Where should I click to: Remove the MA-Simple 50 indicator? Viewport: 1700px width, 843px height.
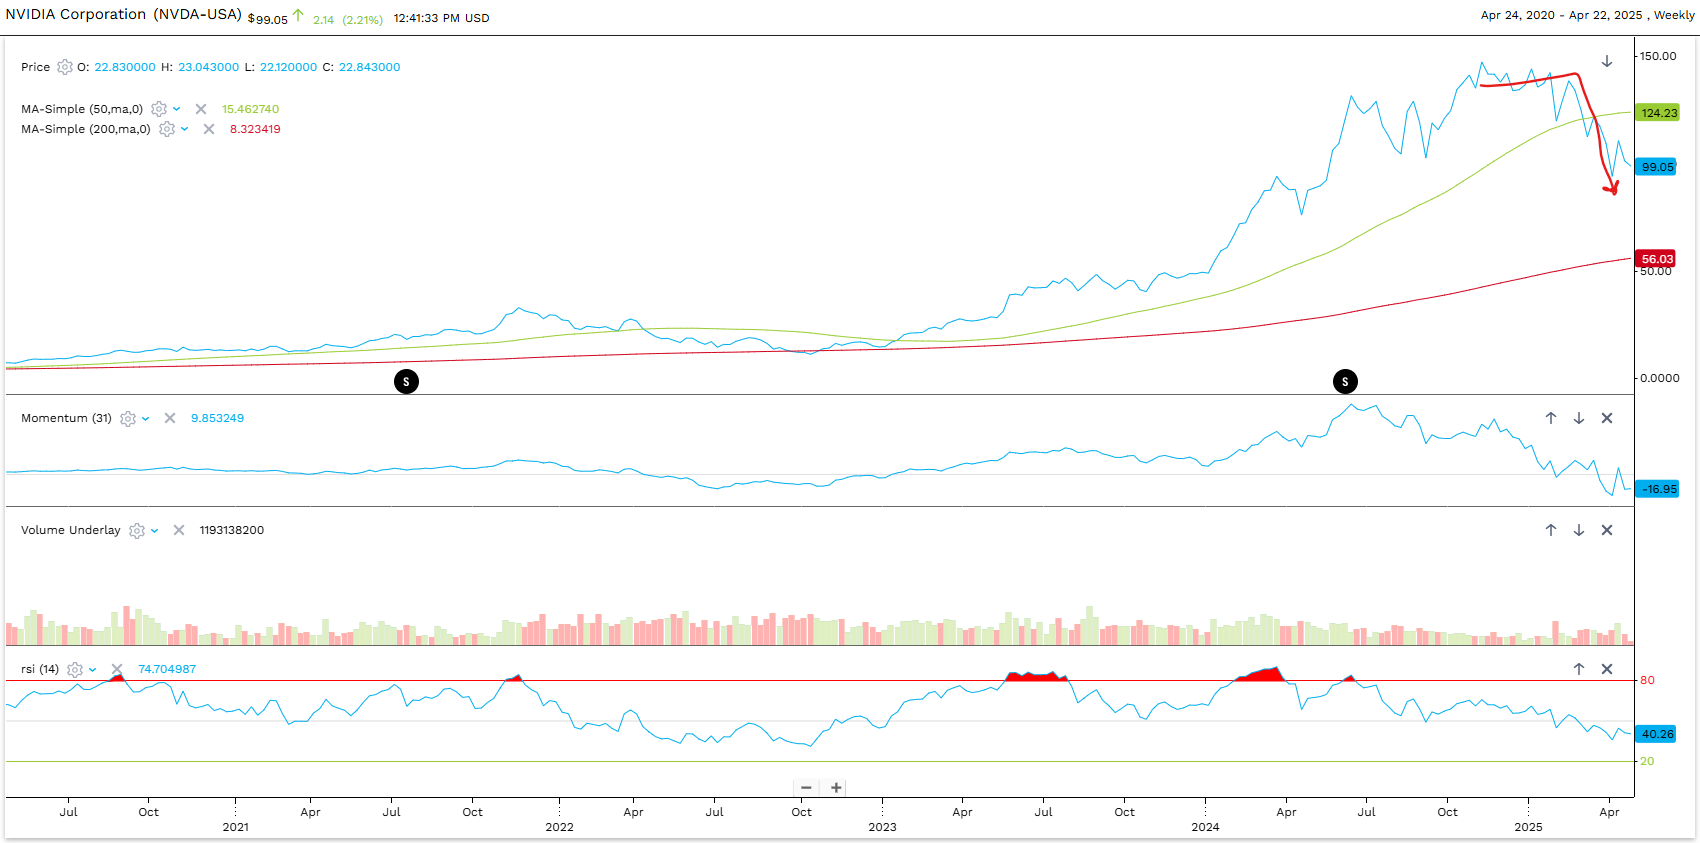[201, 109]
